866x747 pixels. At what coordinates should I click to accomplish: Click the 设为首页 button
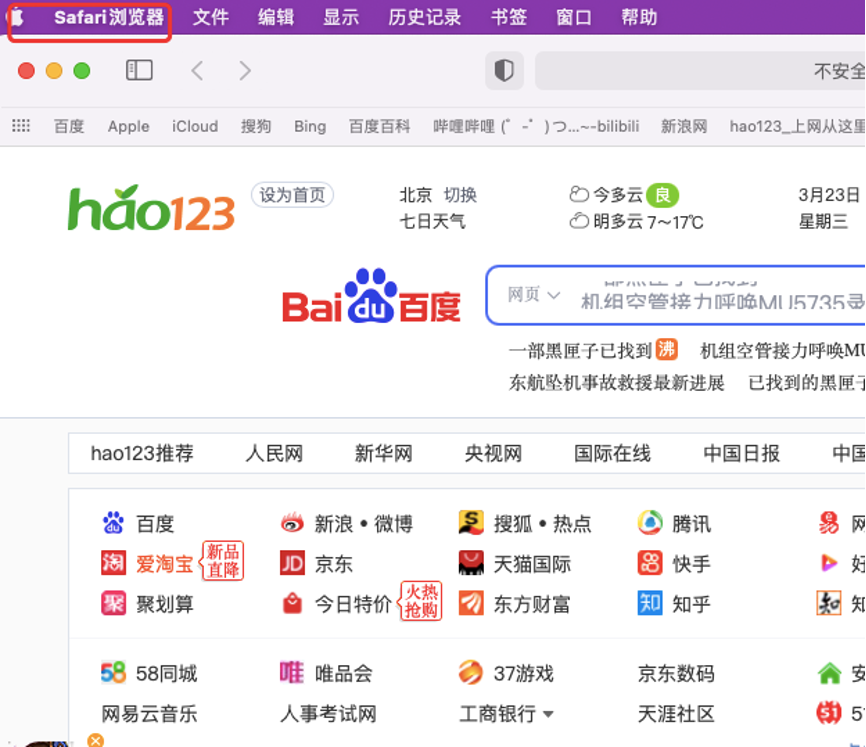tap(292, 195)
